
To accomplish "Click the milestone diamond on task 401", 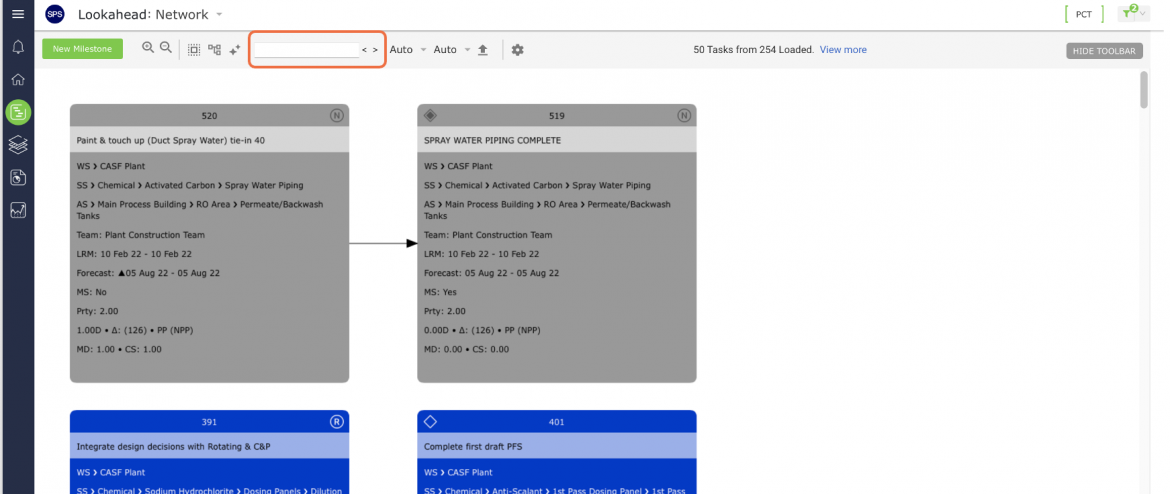I will click(430, 422).
